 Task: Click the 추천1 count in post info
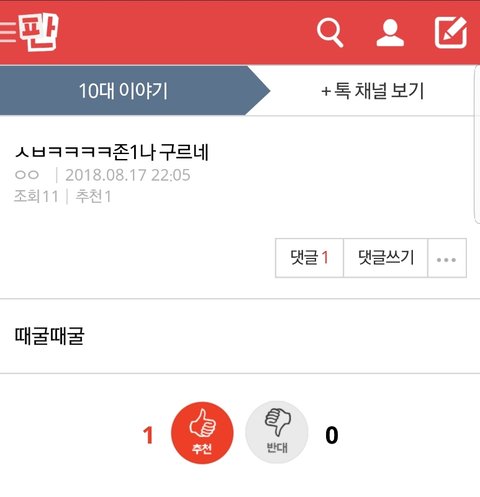pos(93,196)
